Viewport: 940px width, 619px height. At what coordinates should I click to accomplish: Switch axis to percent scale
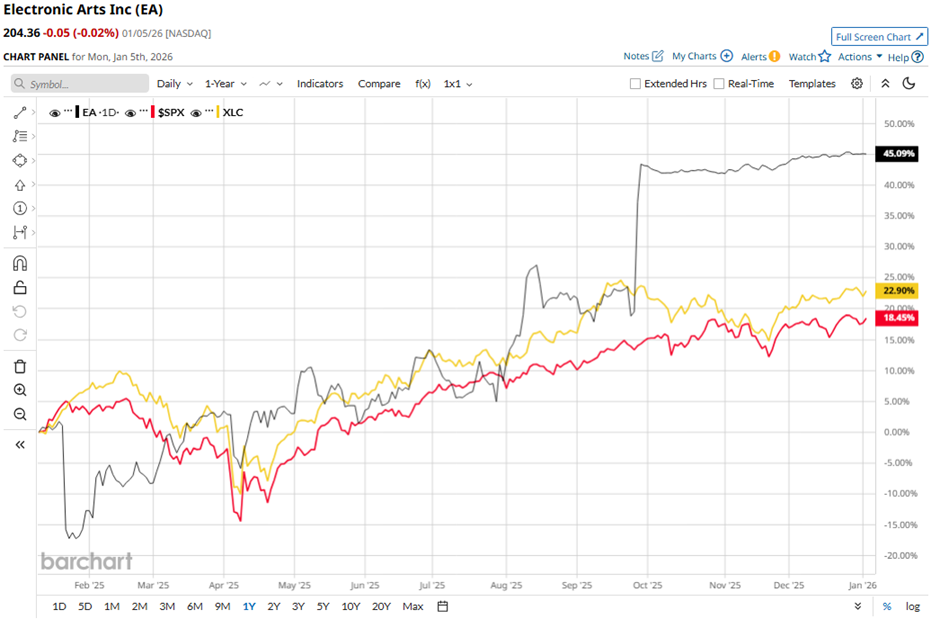887,606
